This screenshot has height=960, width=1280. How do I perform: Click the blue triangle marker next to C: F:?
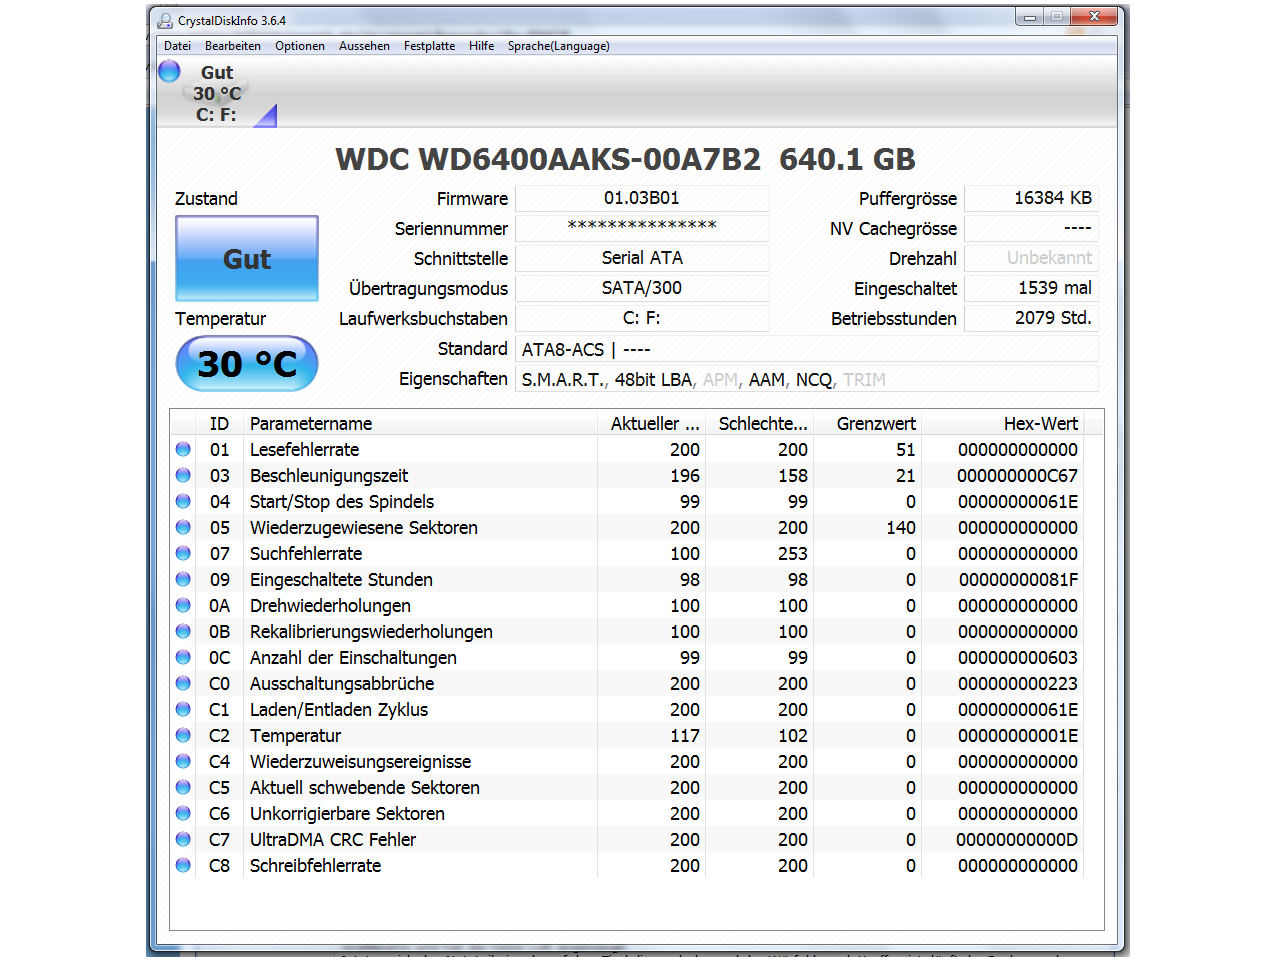point(266,116)
